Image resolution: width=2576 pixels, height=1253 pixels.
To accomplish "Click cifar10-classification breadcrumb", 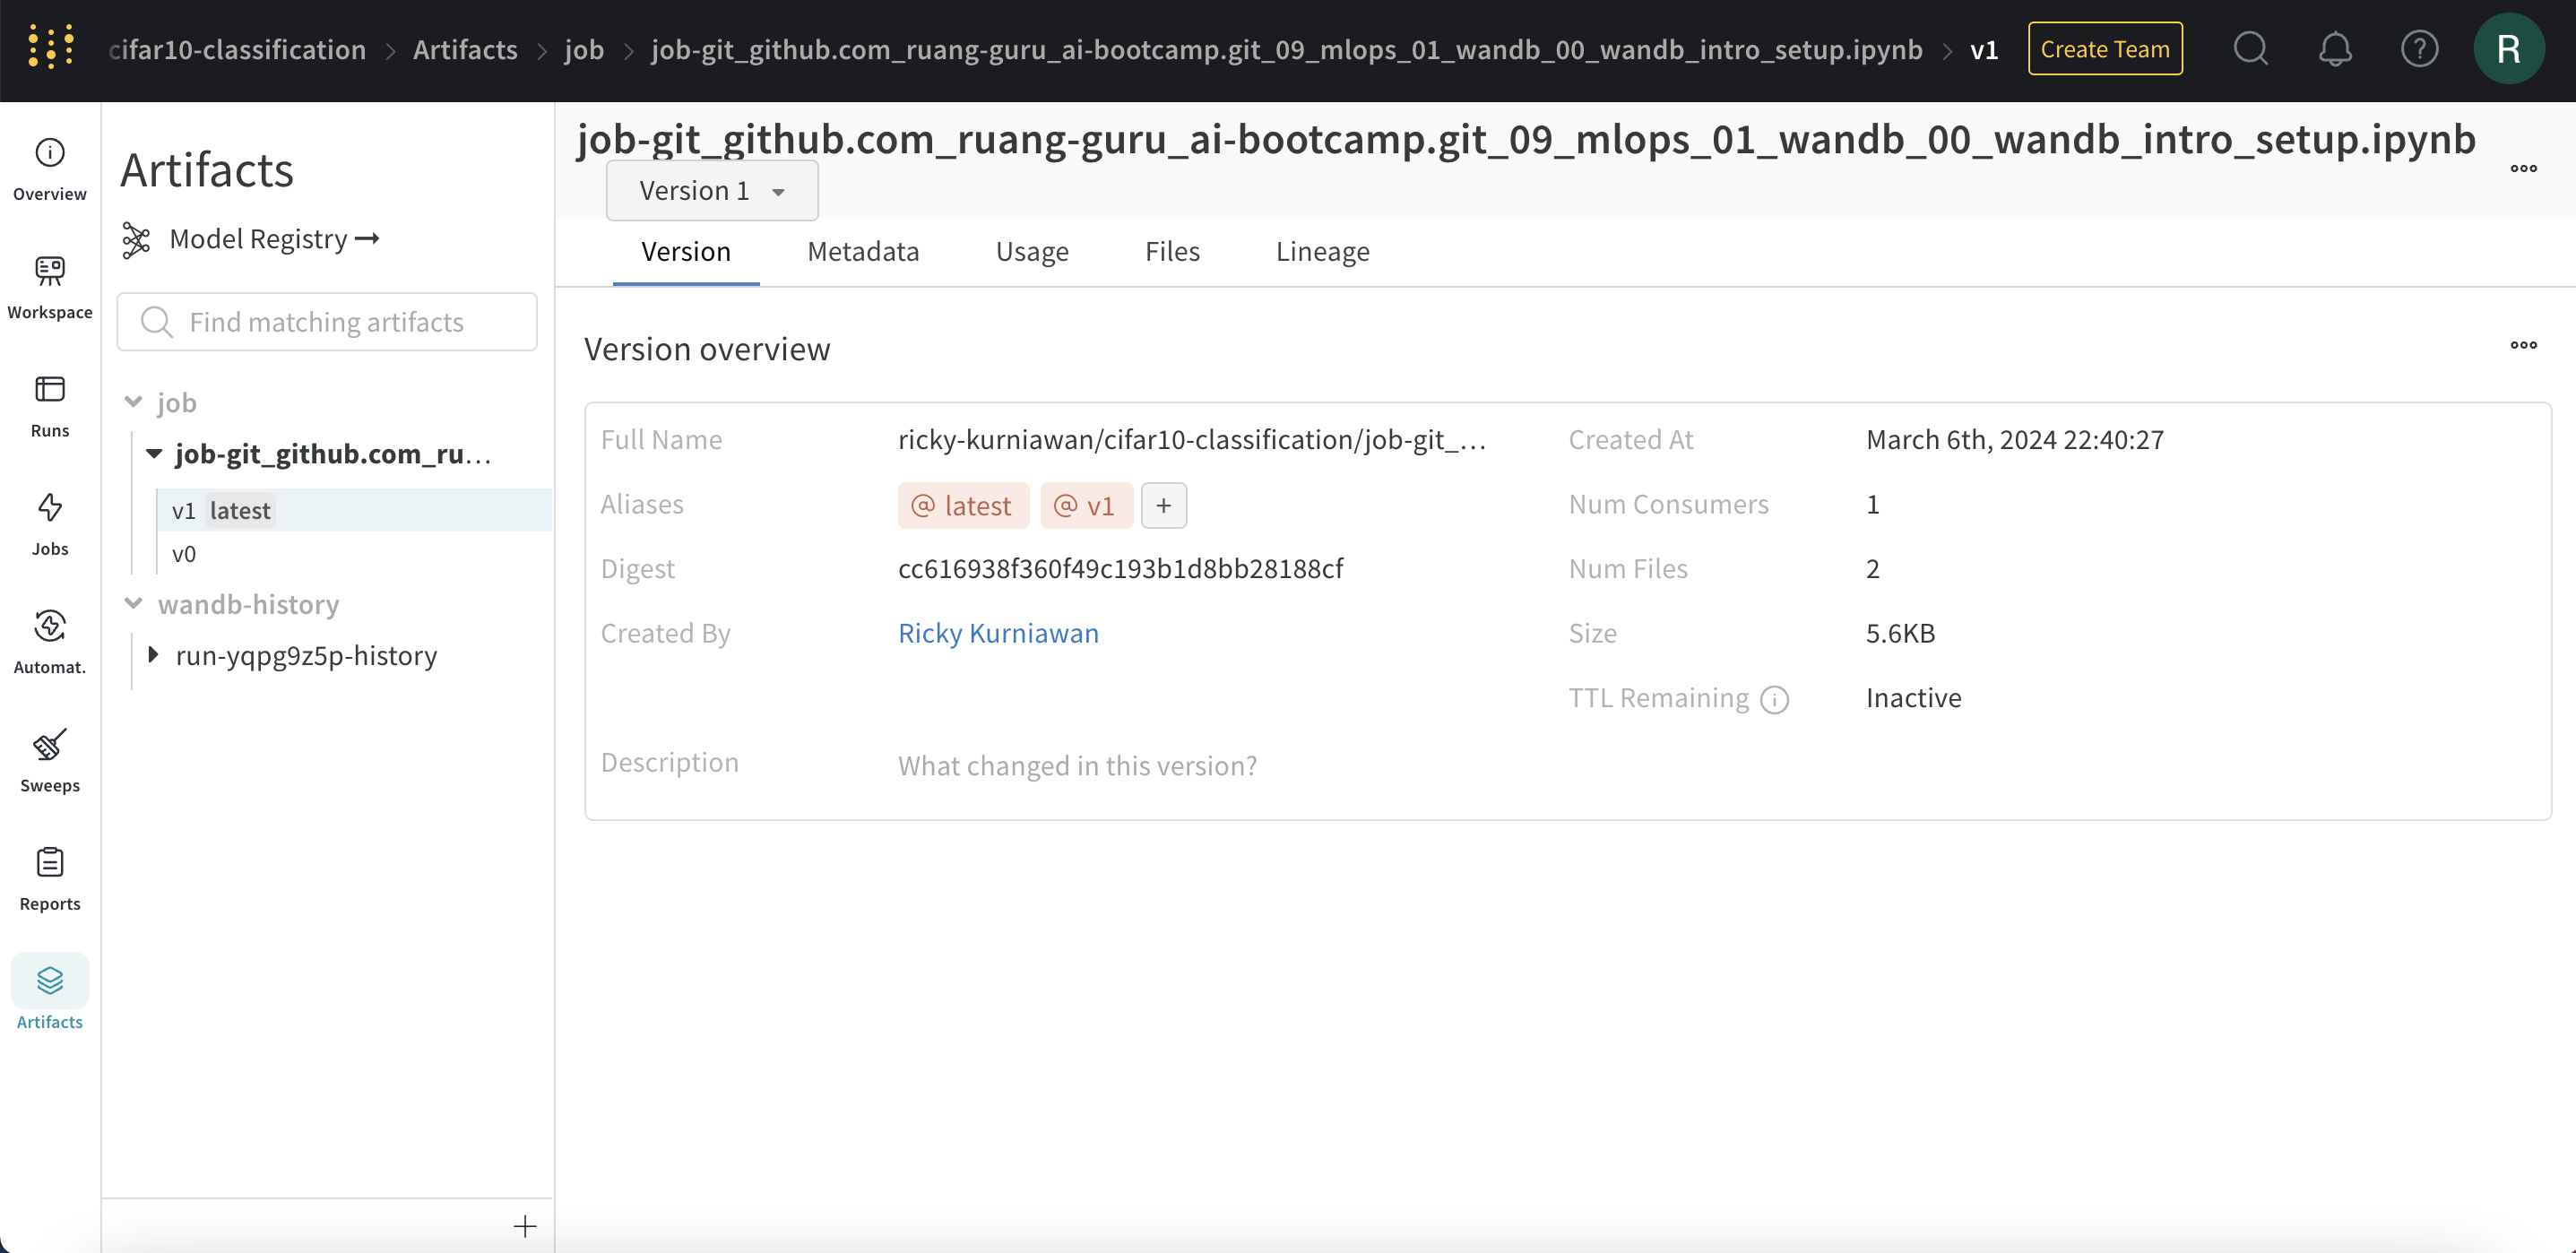I will 237,49.
